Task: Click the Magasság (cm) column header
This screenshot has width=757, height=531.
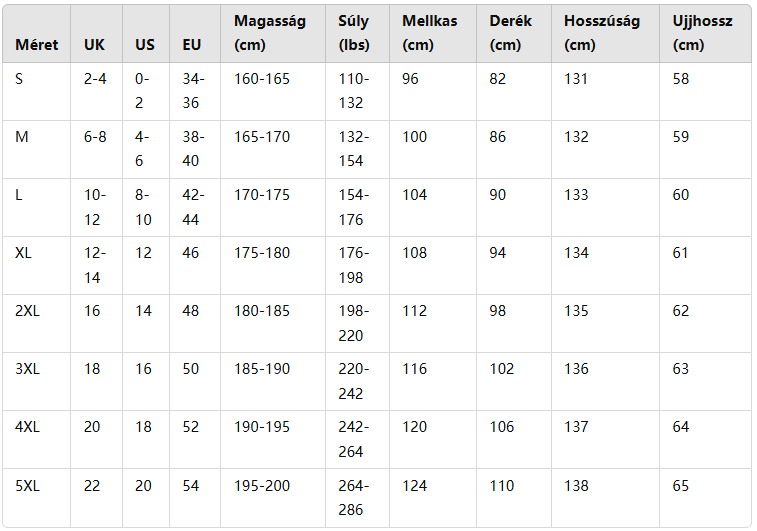Action: point(270,33)
